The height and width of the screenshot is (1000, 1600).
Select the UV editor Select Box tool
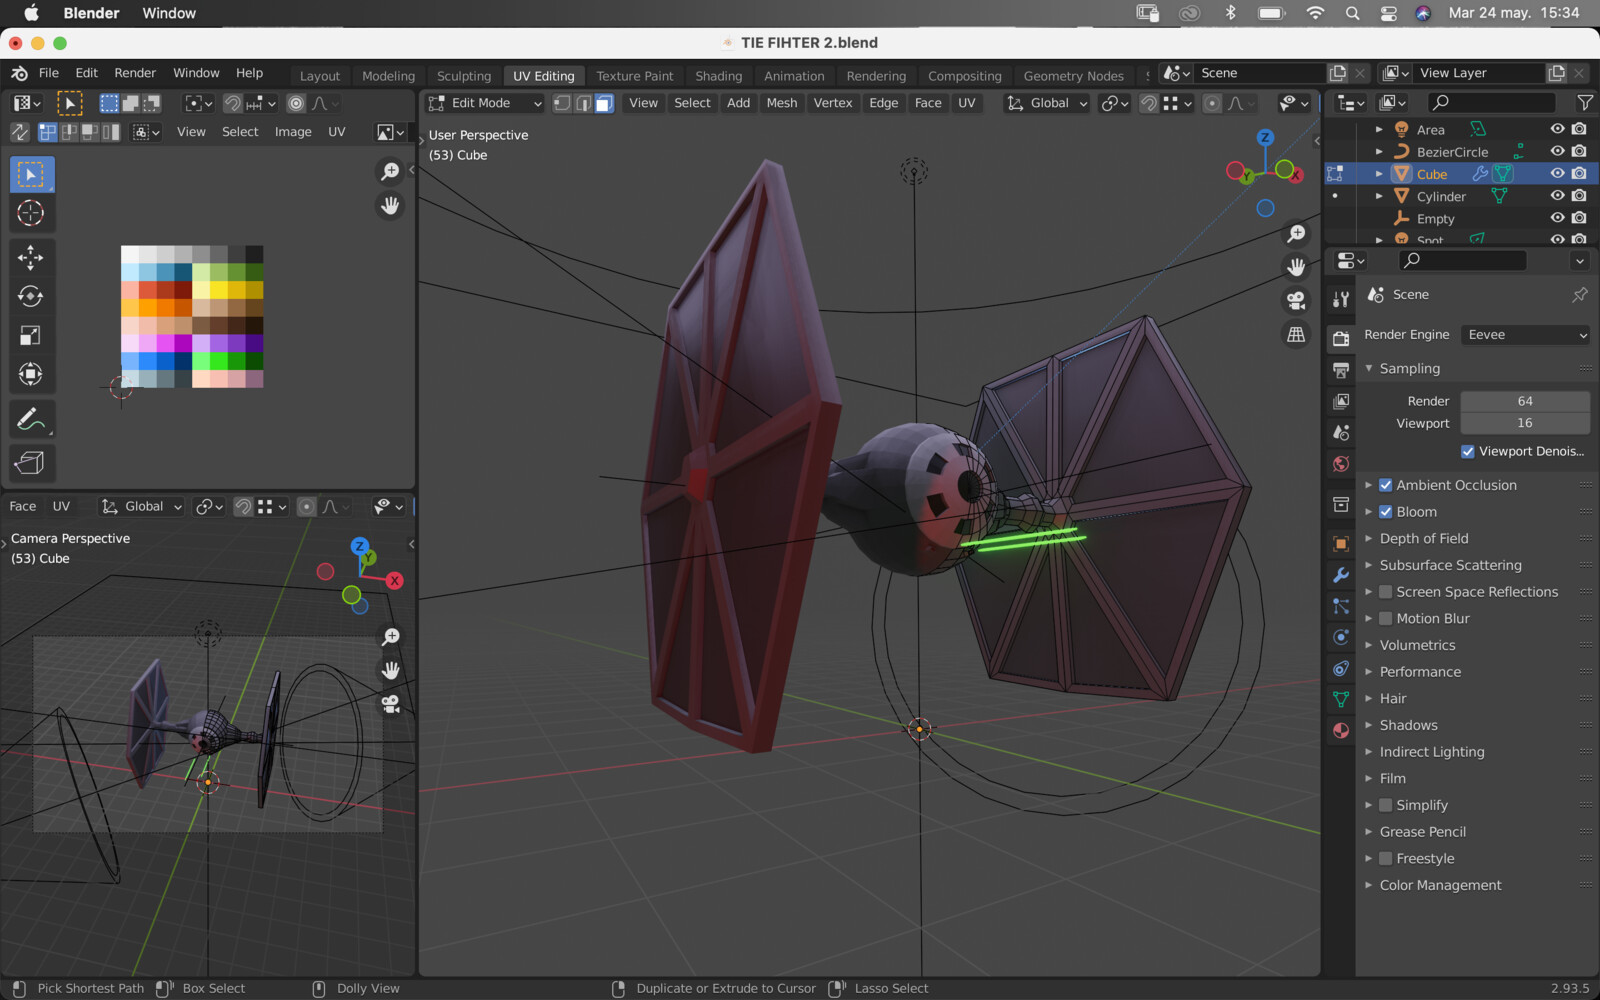31,175
